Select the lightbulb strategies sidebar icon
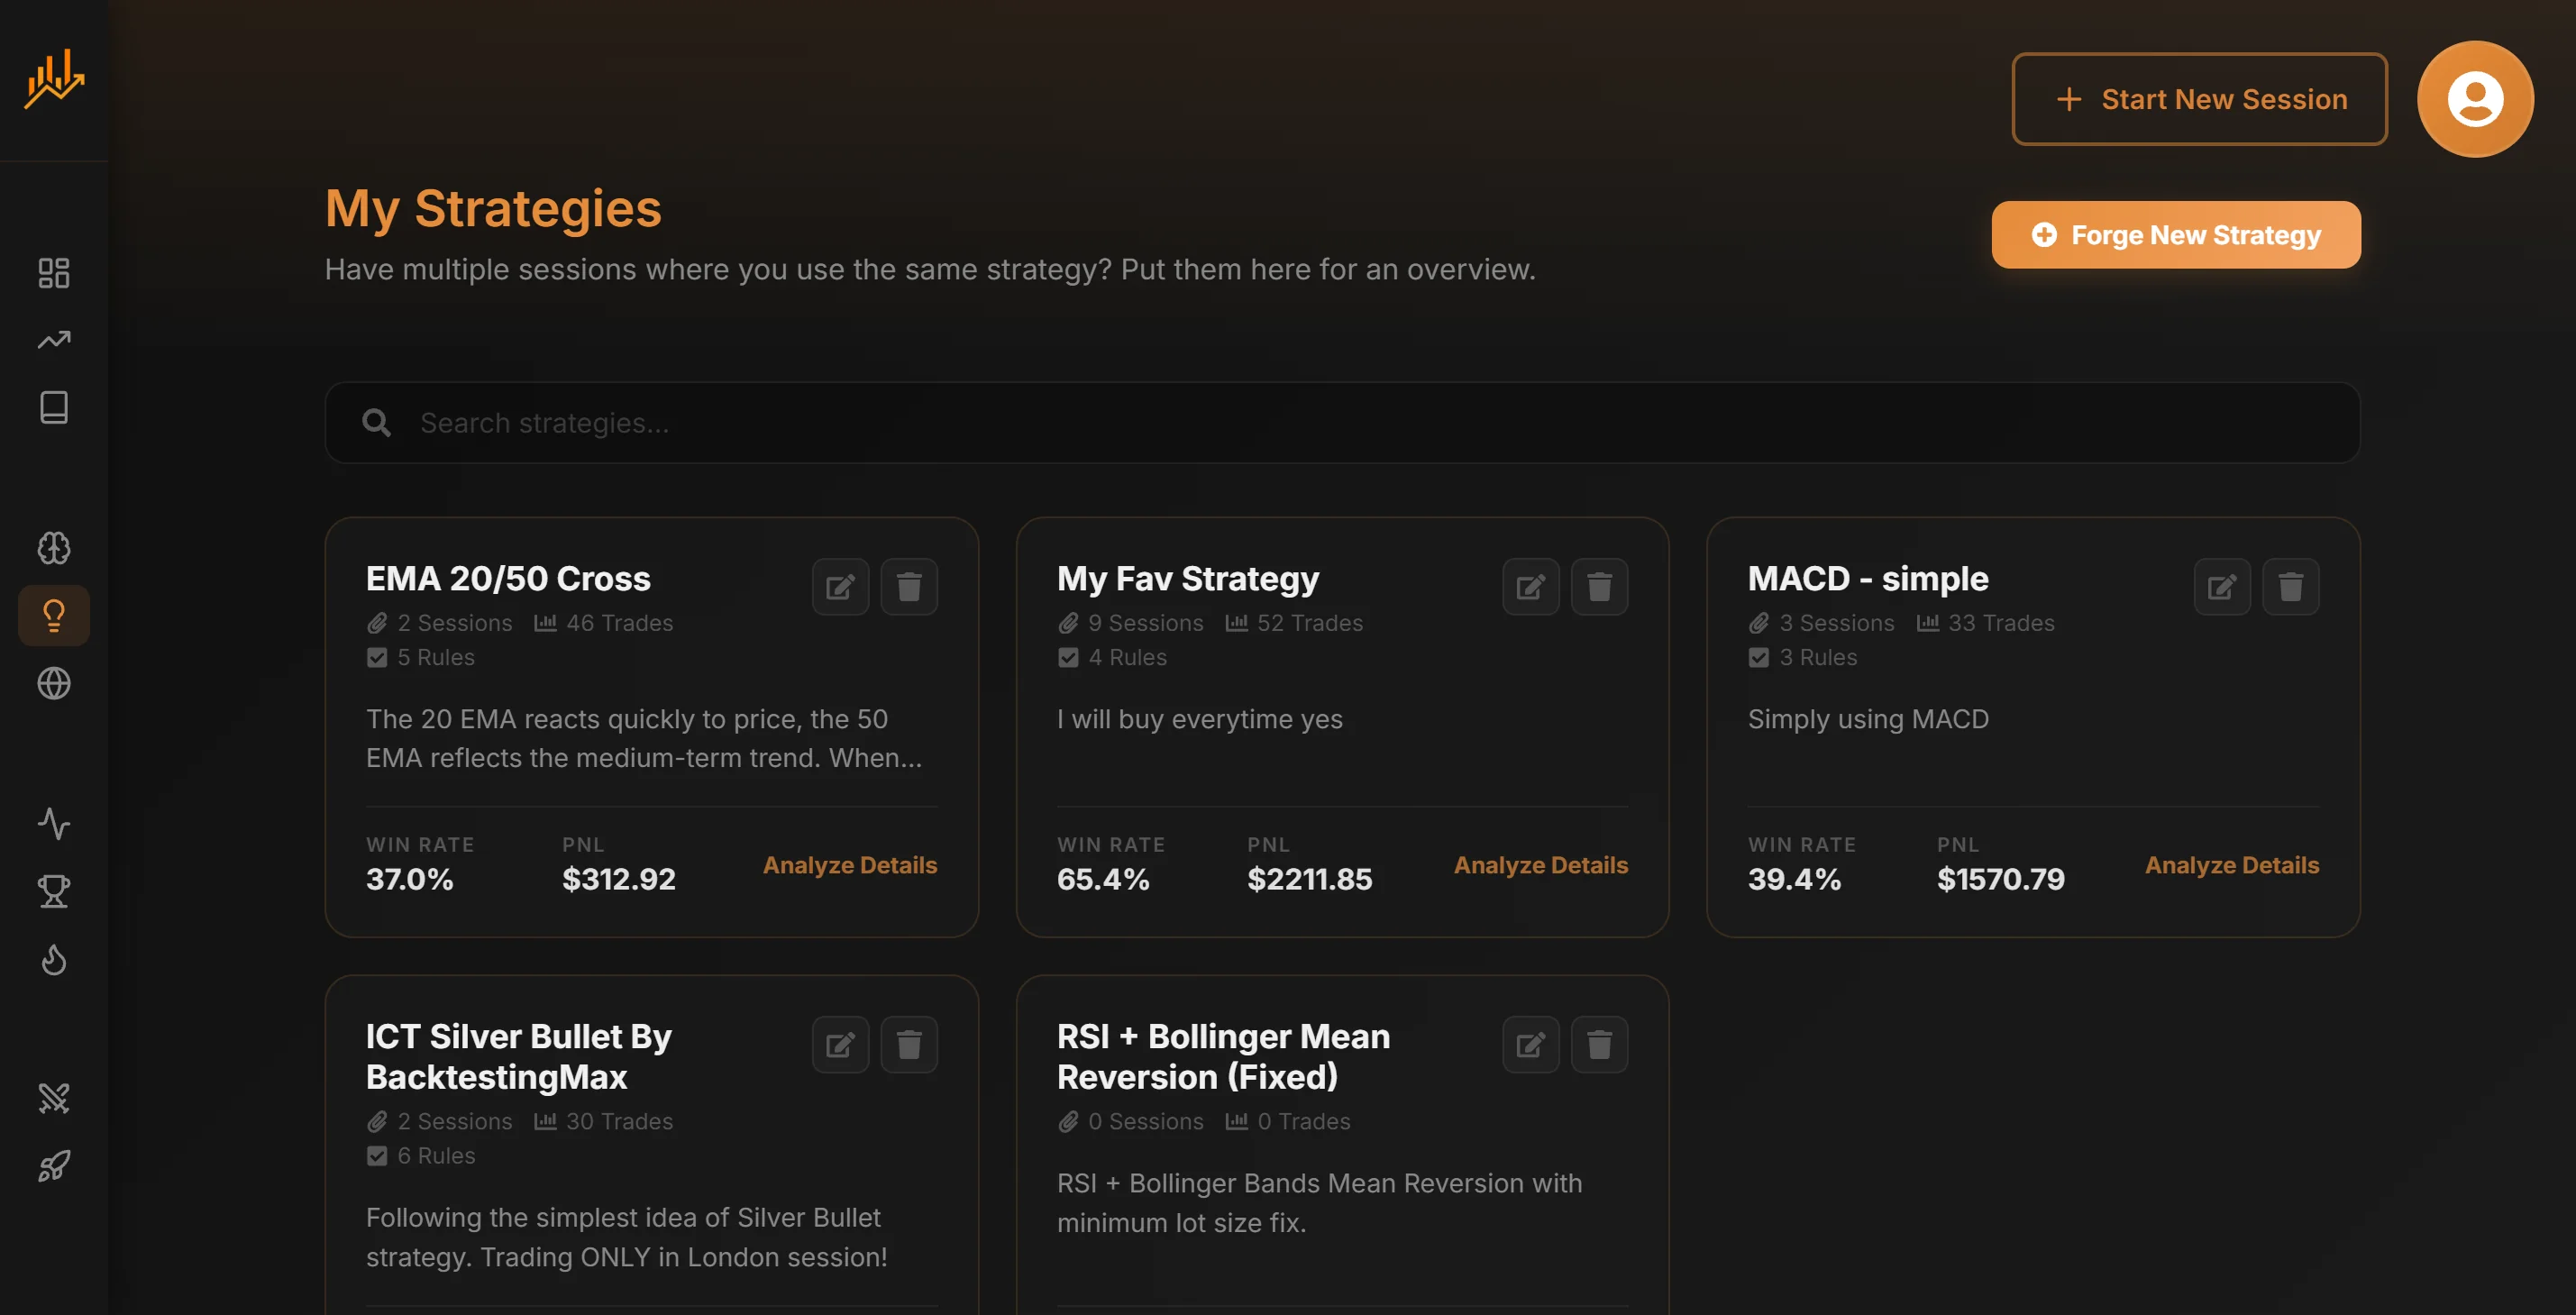This screenshot has height=1315, width=2576. point(54,615)
